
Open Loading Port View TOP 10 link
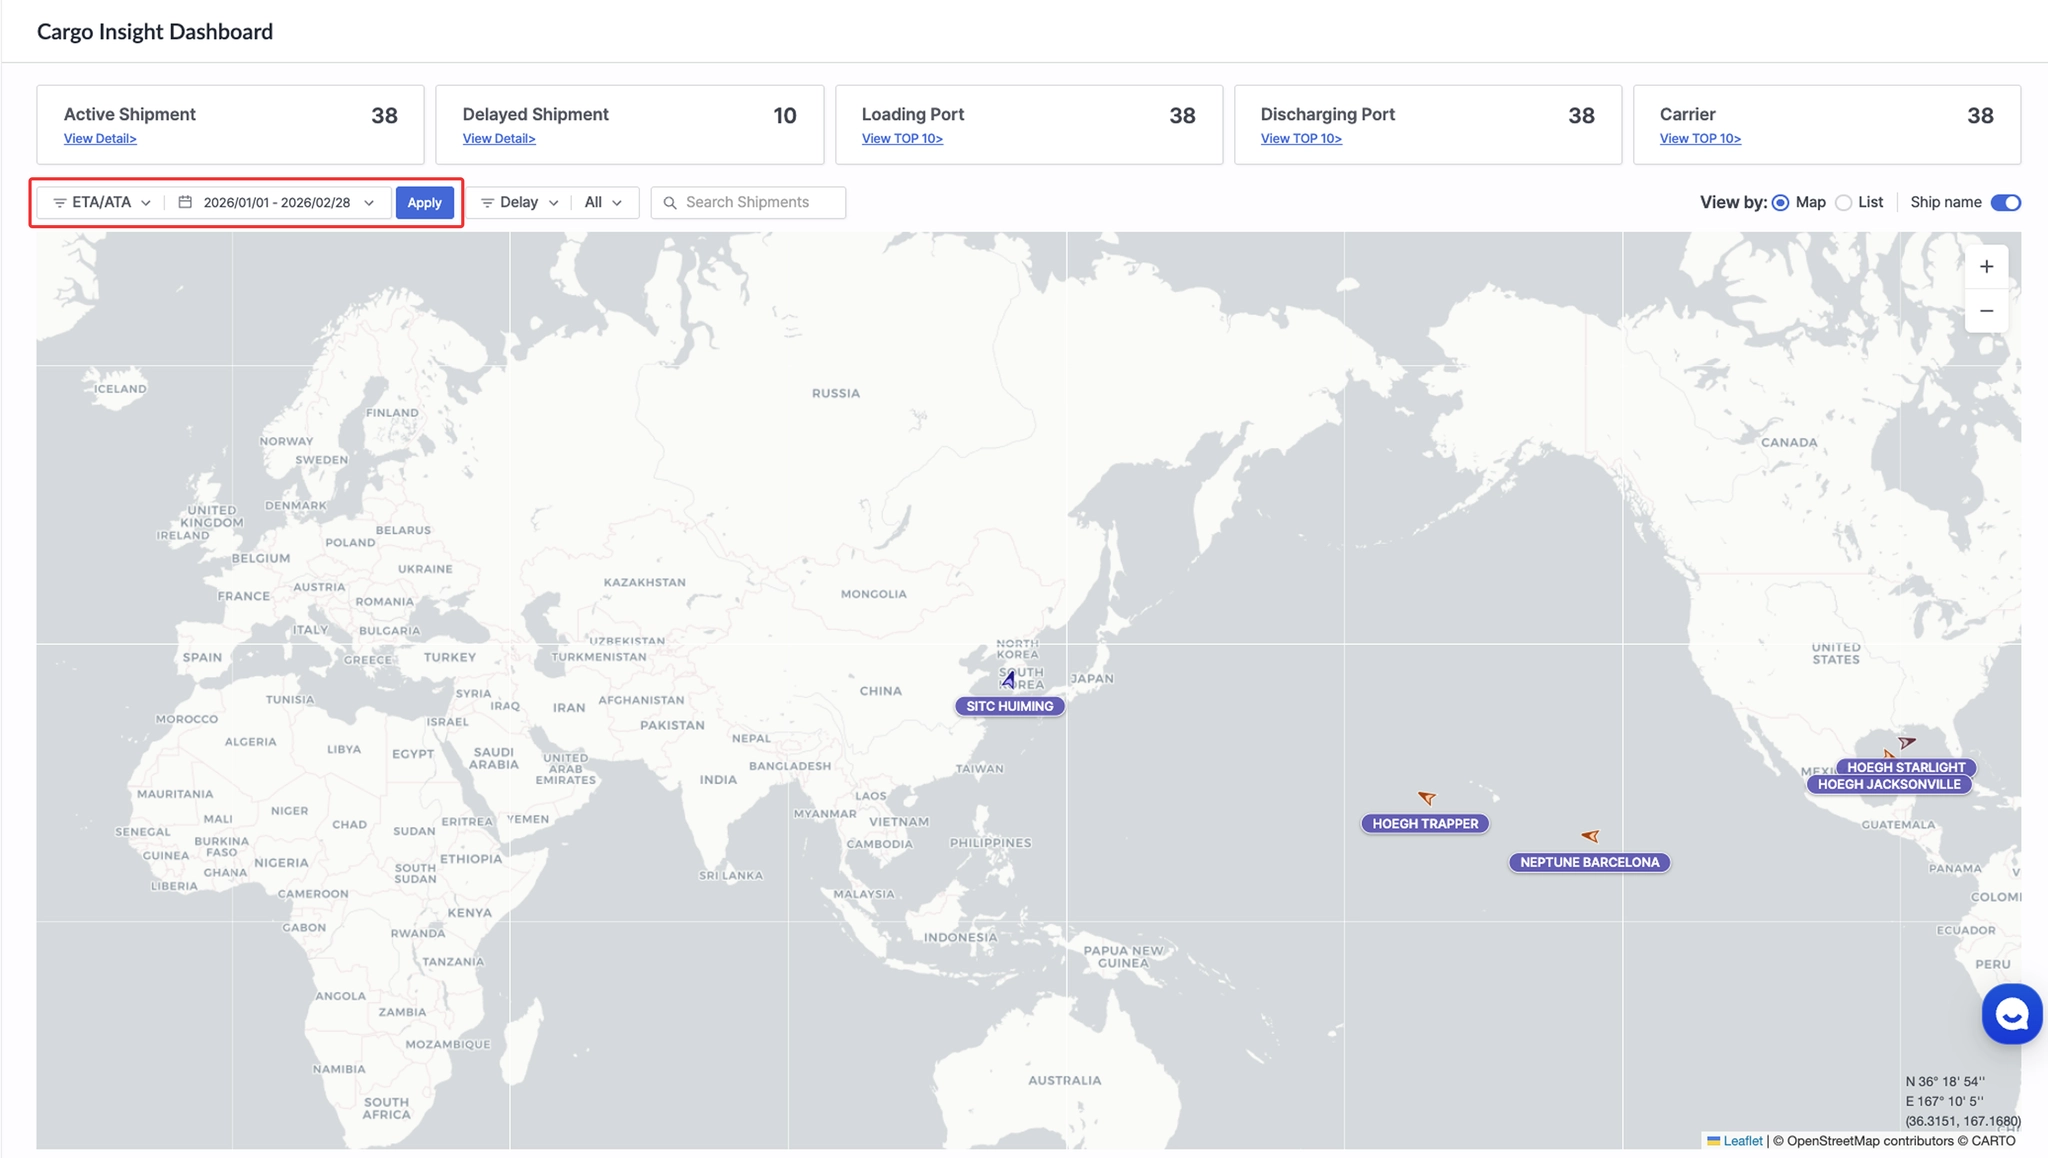point(902,139)
